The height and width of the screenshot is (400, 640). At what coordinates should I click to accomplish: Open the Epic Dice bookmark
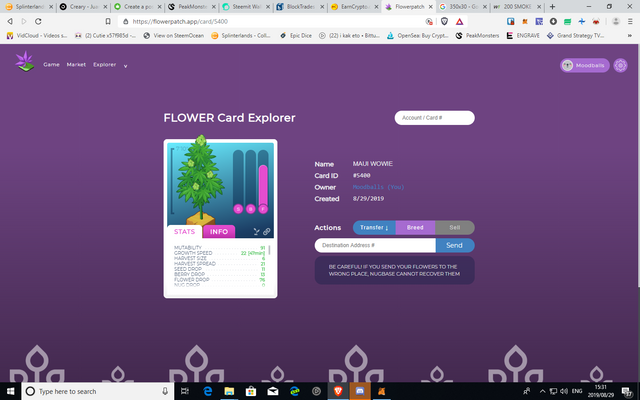296,36
